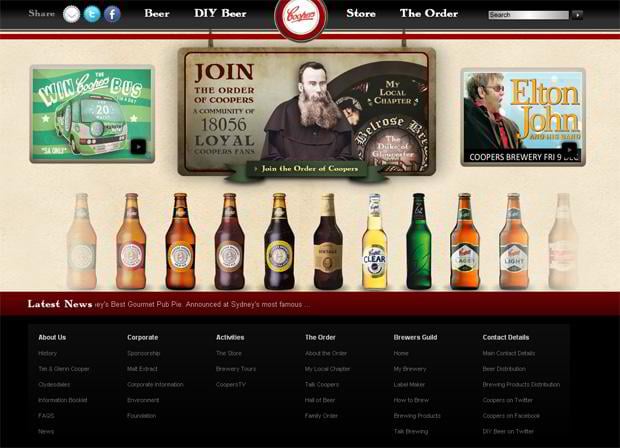
Task: Go to the Store menu item
Action: (x=361, y=14)
